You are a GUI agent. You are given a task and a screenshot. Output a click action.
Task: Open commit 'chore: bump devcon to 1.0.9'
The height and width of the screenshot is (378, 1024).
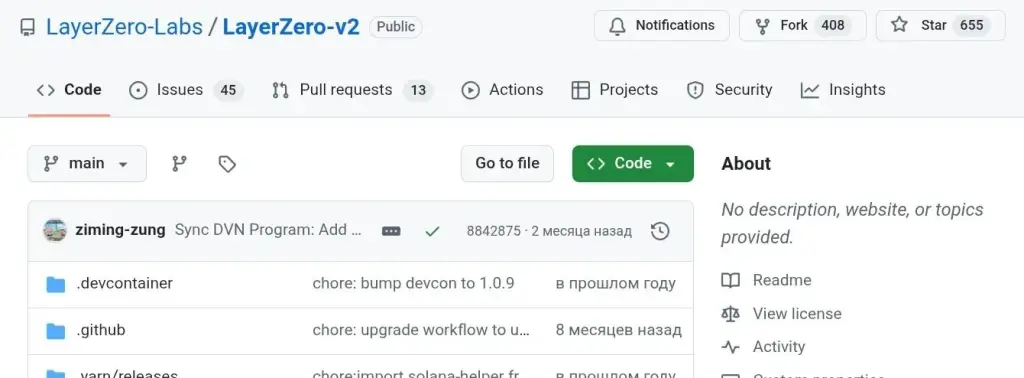[x=413, y=283]
